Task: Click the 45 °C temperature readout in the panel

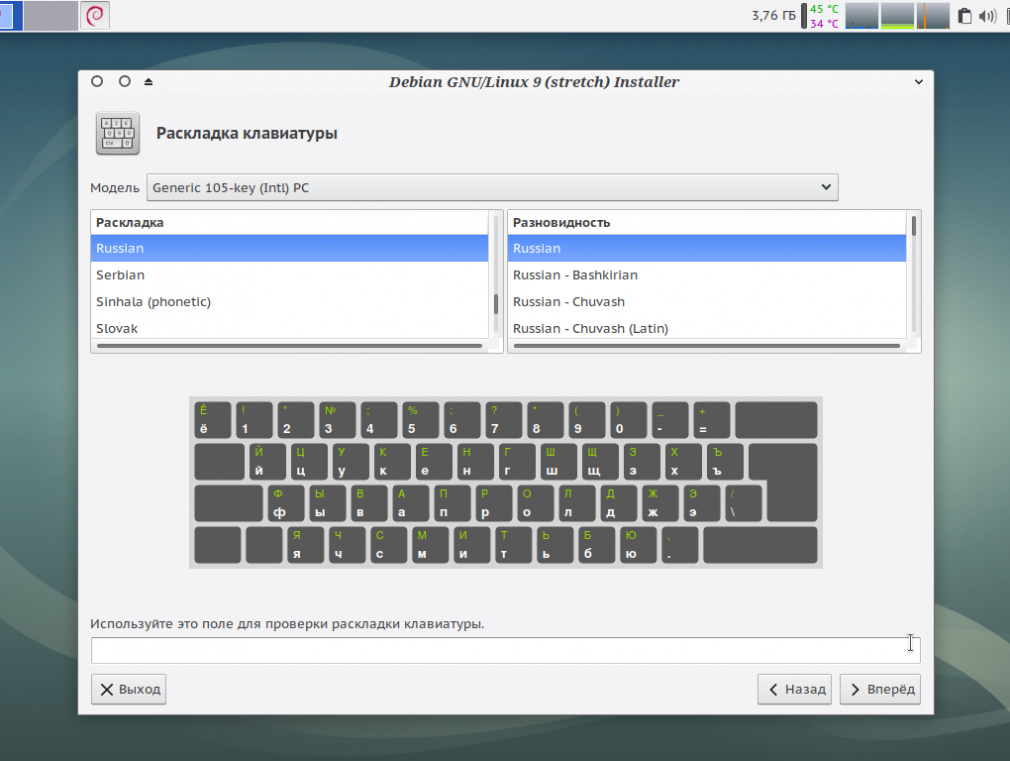Action: click(x=824, y=9)
